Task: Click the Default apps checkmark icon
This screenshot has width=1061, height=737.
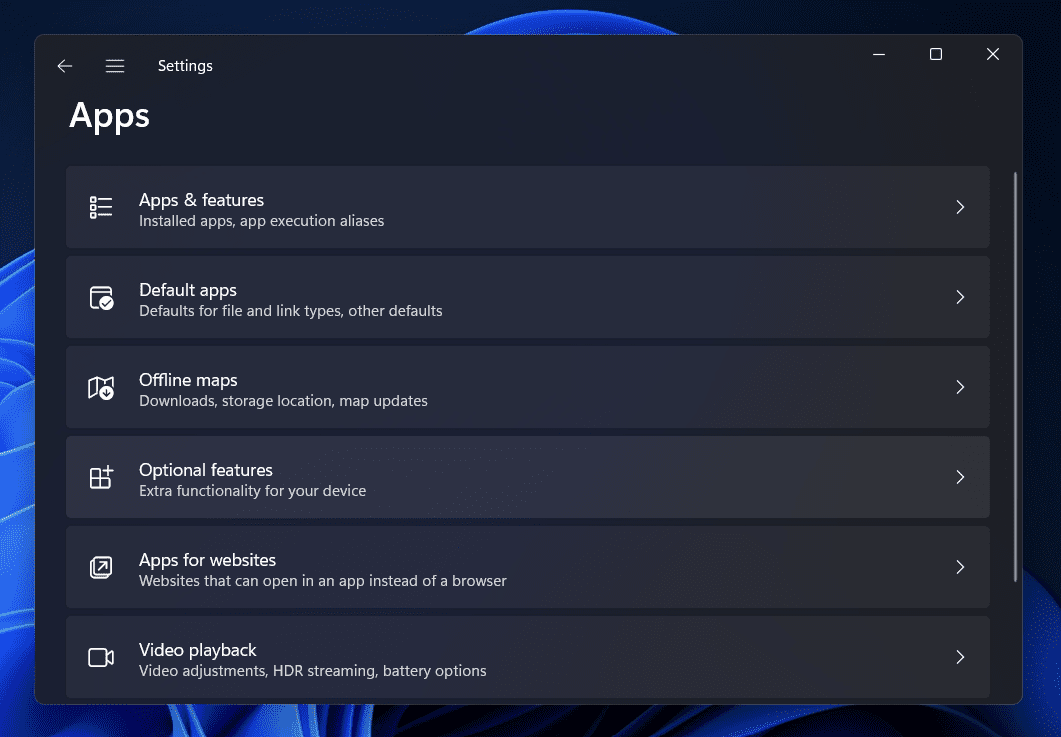Action: [101, 297]
